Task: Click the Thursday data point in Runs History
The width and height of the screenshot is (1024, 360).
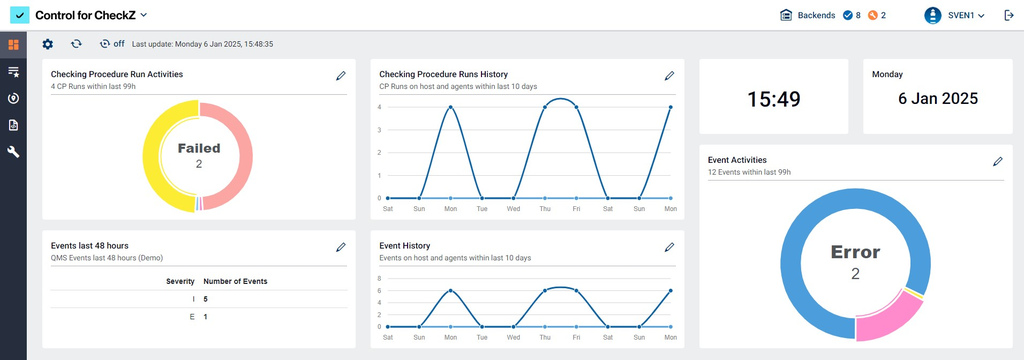Action: 545,107
